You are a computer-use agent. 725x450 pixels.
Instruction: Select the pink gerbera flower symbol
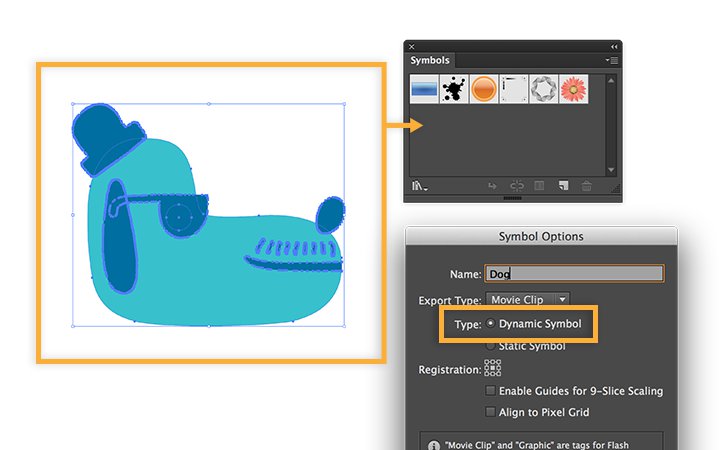pyautogui.click(x=573, y=89)
